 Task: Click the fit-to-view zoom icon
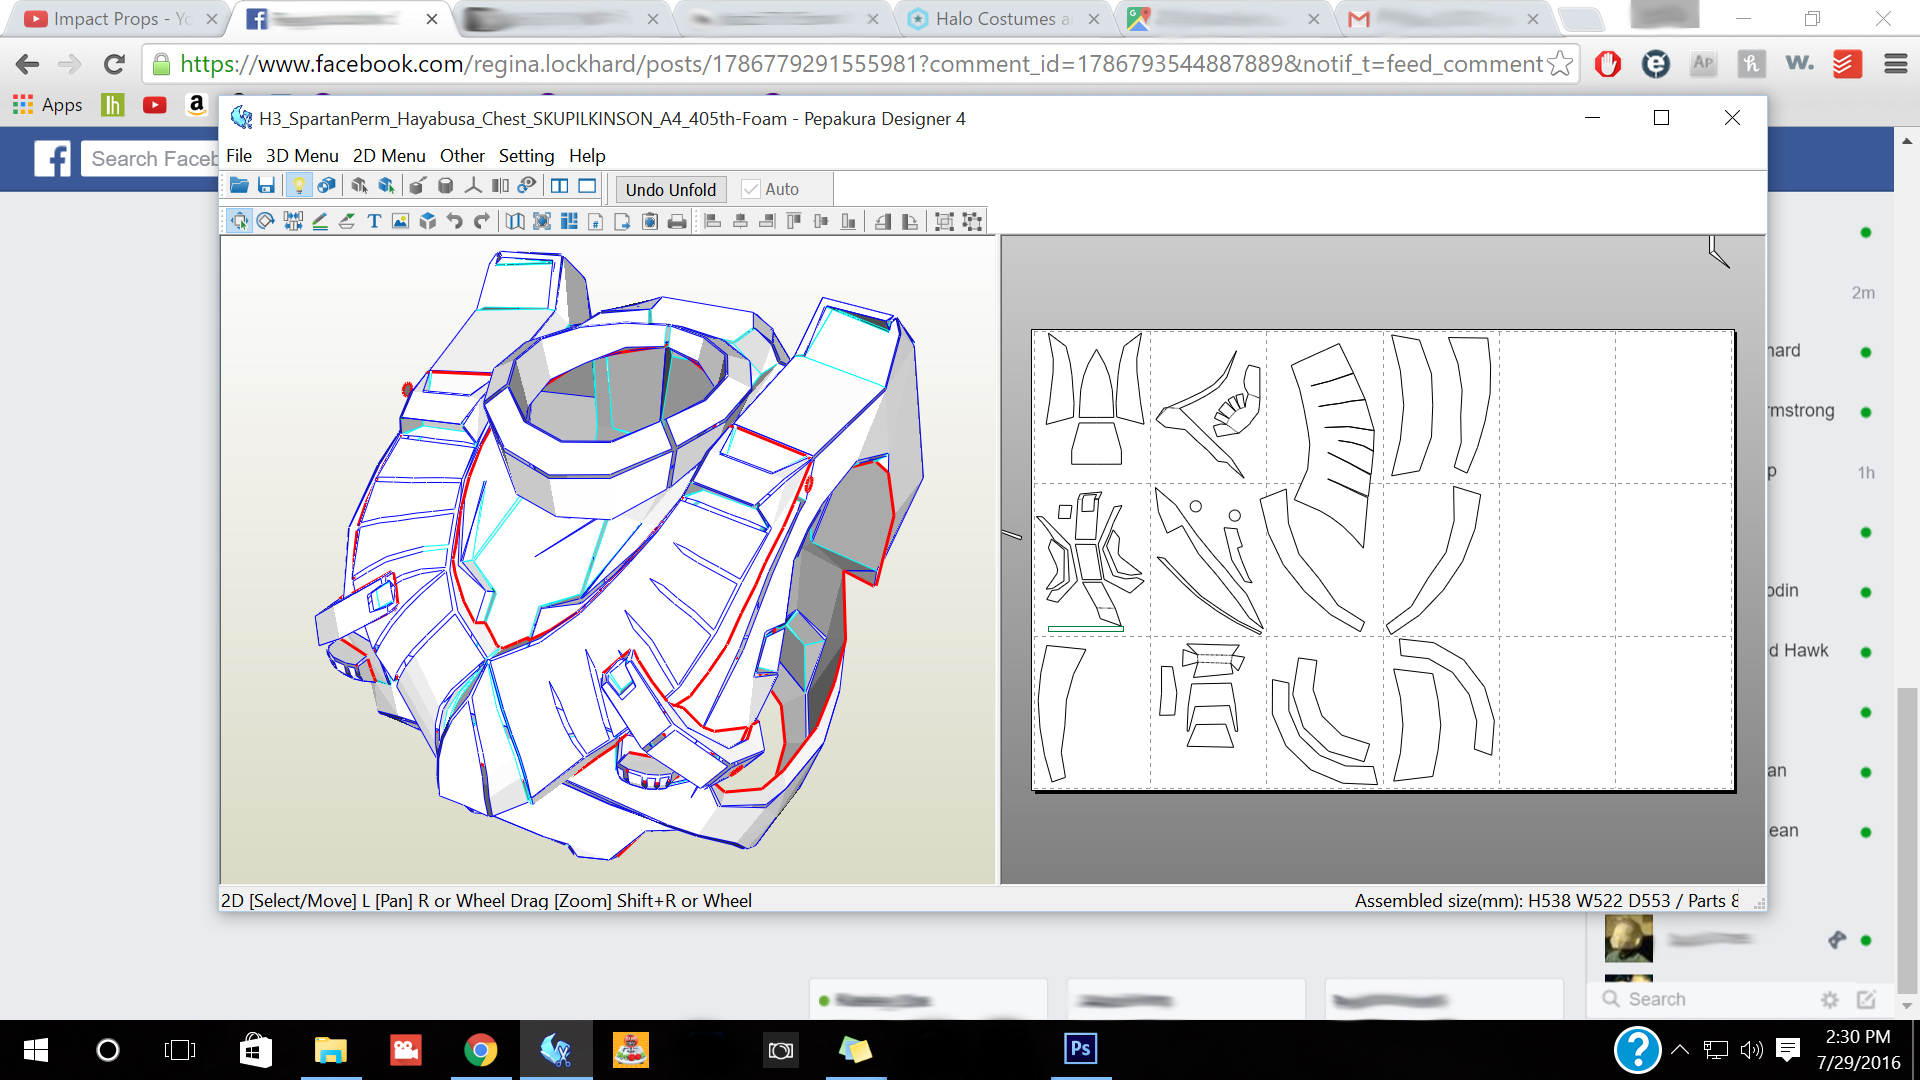click(x=542, y=221)
